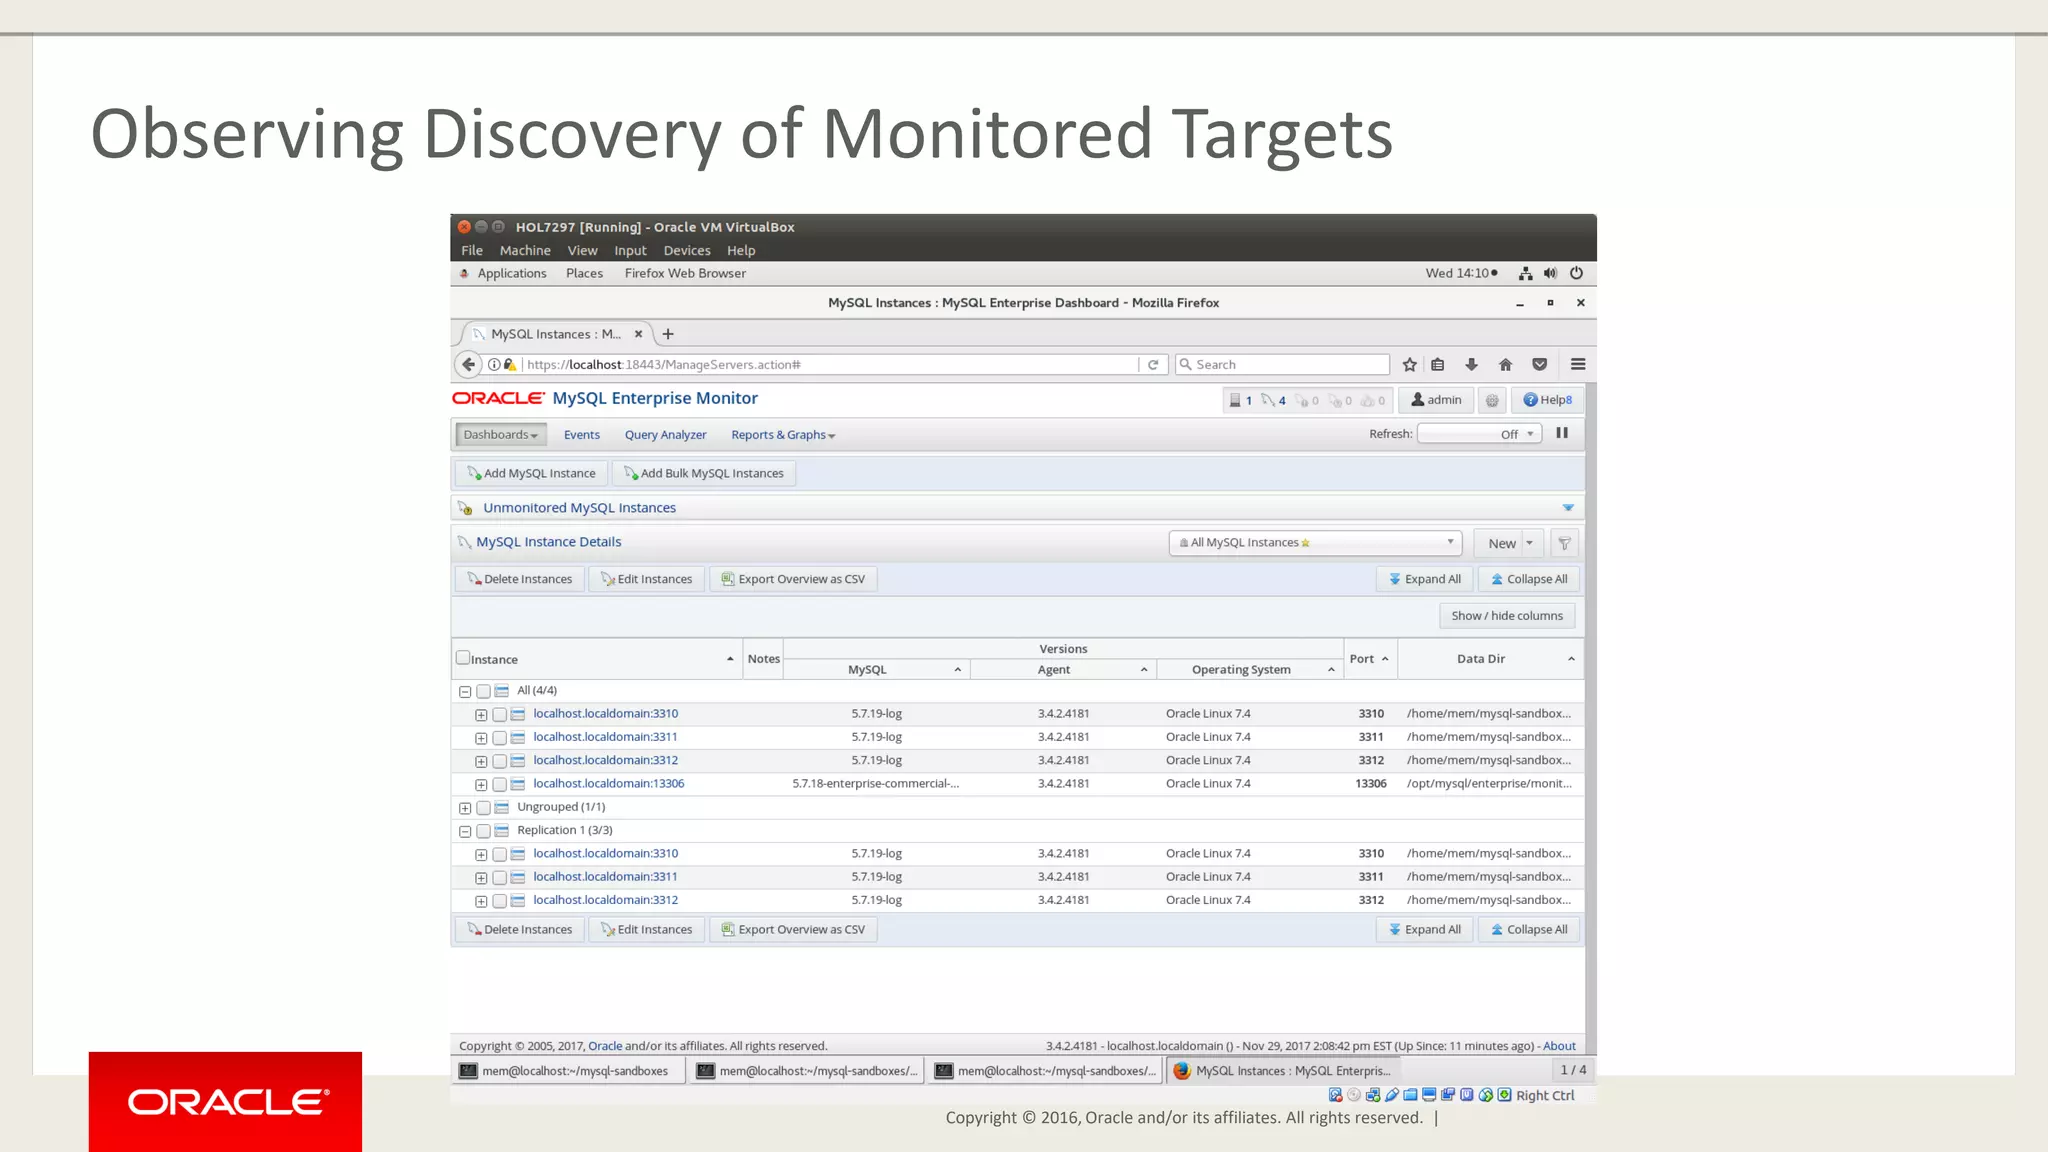This screenshot has width=2048, height=1152.
Task: Click the Oracle link in footer copyright
Action: pyautogui.click(x=605, y=1046)
